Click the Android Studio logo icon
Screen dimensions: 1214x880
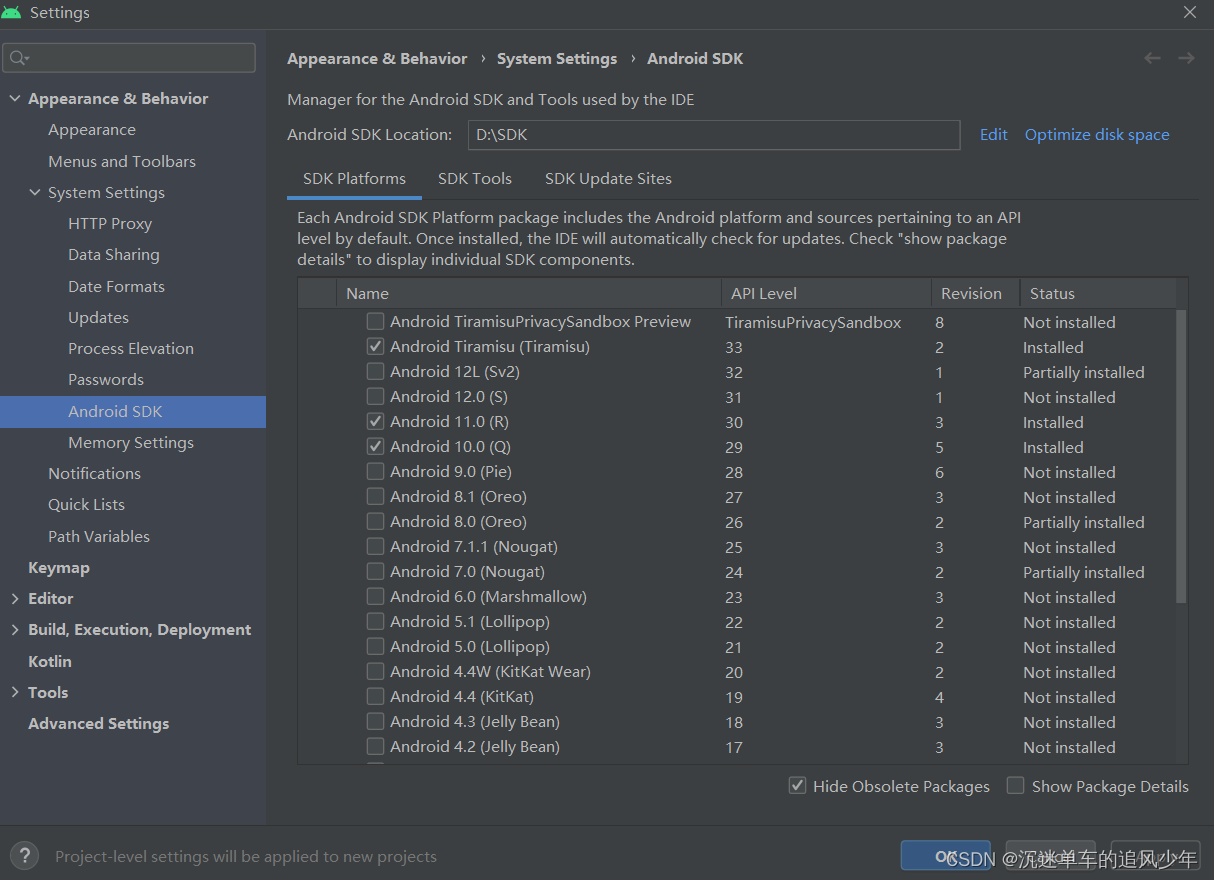(12, 13)
